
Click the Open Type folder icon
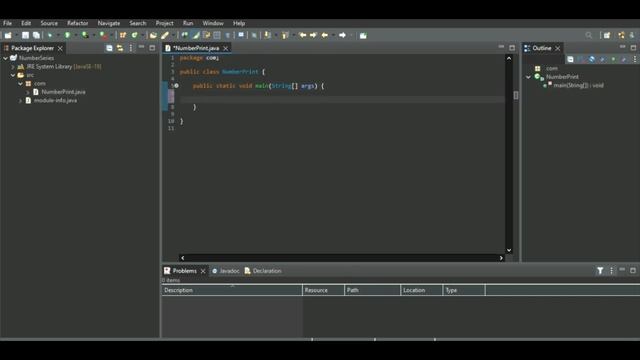153,36
